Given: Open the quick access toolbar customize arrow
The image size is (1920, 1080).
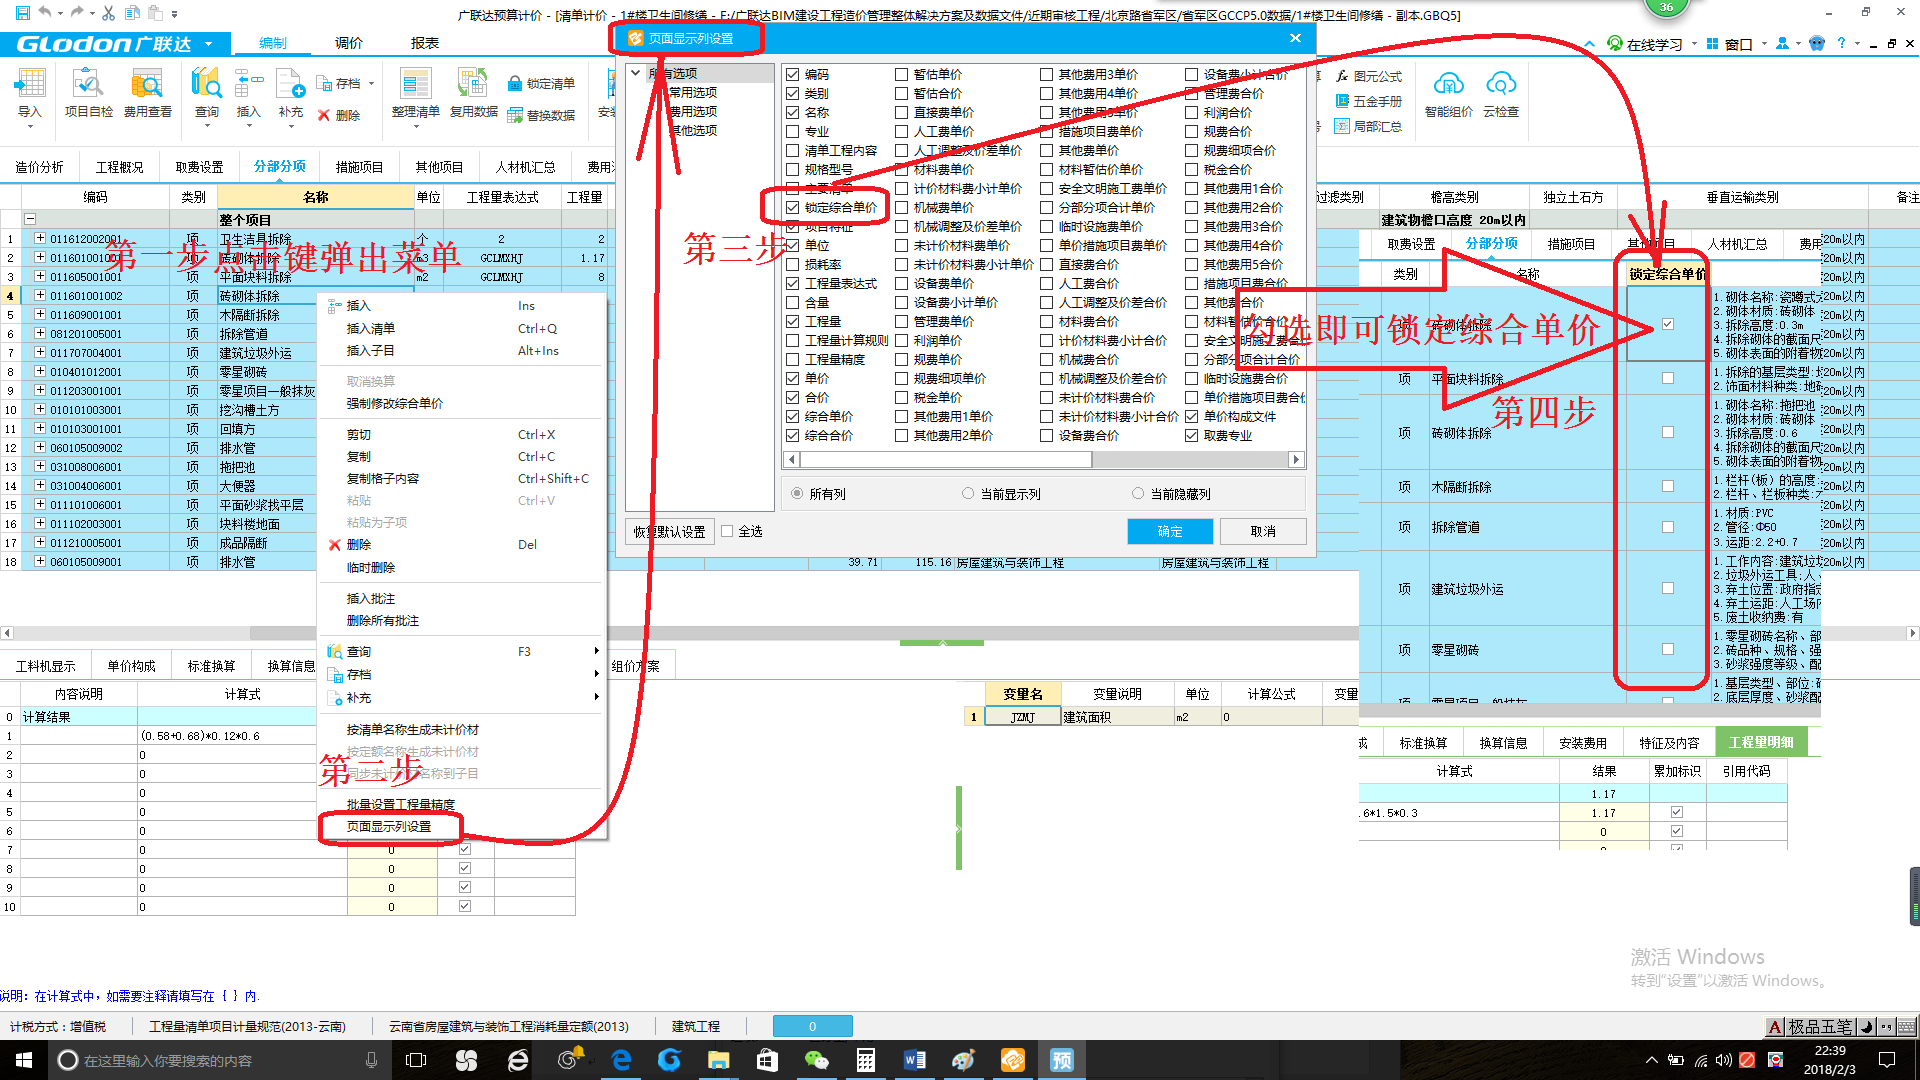Looking at the screenshot, I should 175,14.
